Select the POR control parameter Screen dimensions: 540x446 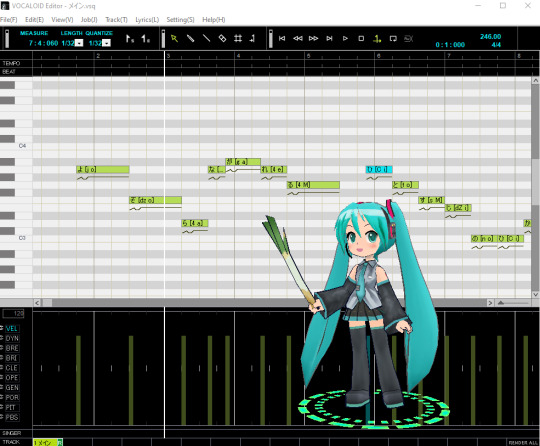click(x=12, y=397)
